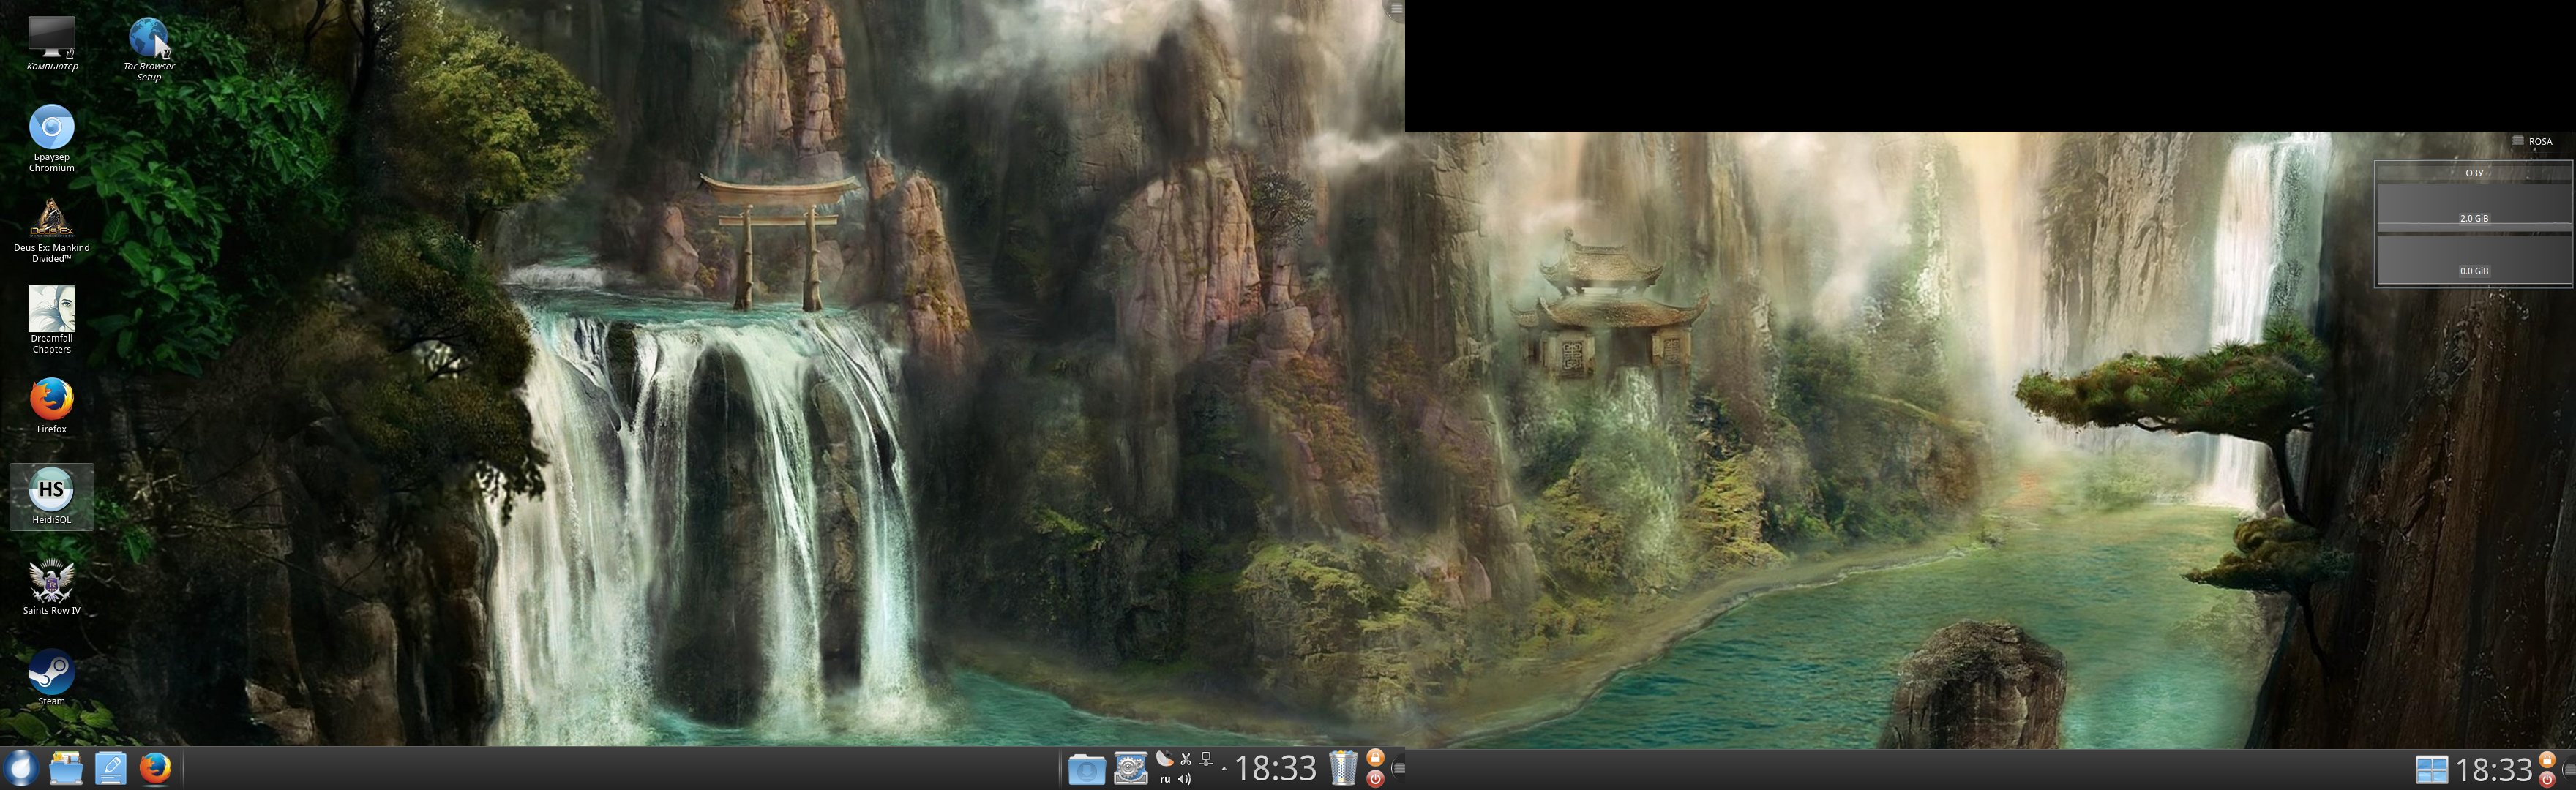2576x790 pixels.
Task: Open the Saints Row IV shortcut
Action: point(51,581)
